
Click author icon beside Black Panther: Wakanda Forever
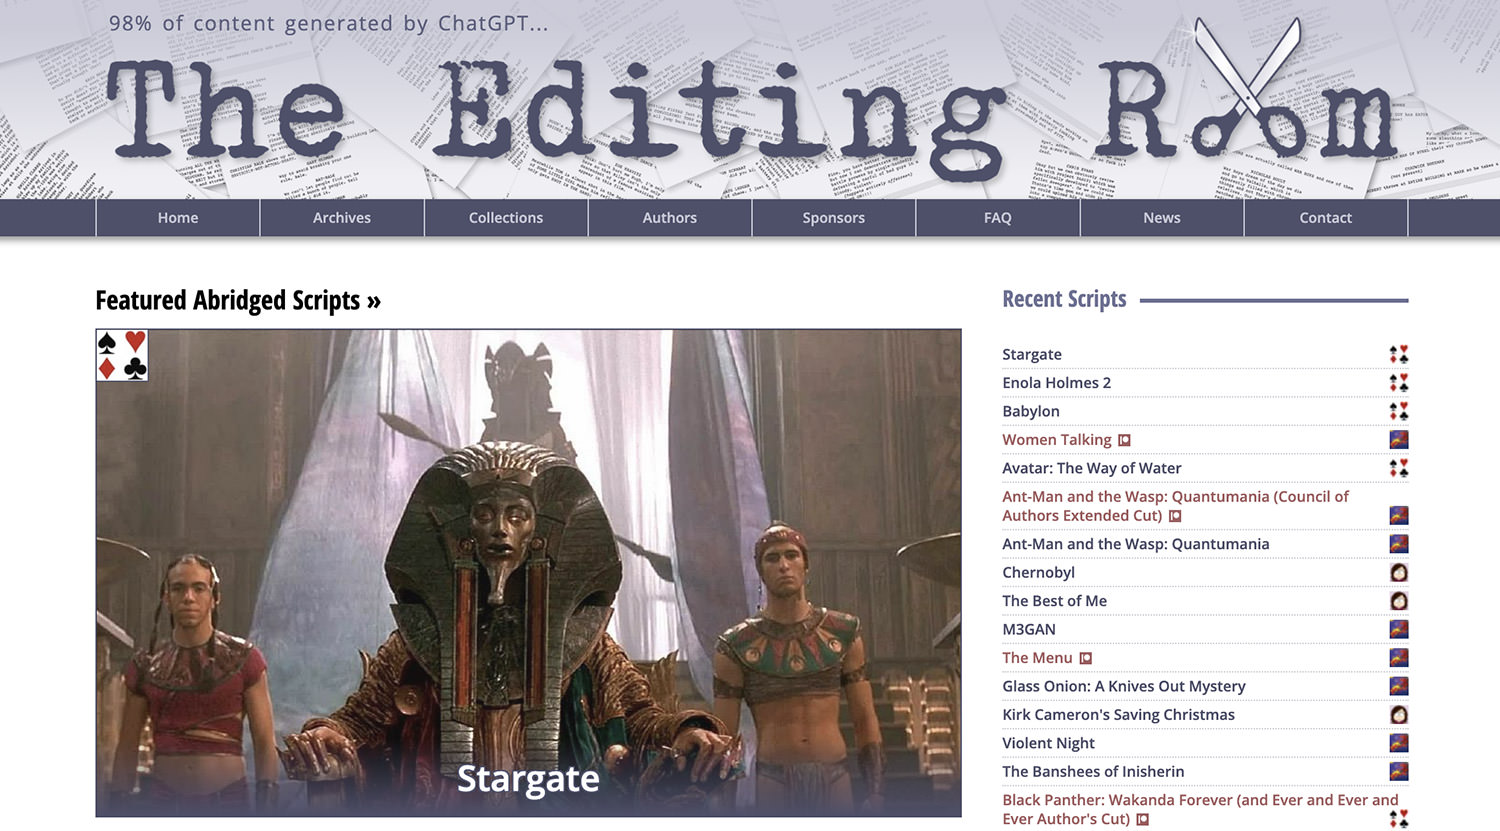[1399, 819]
